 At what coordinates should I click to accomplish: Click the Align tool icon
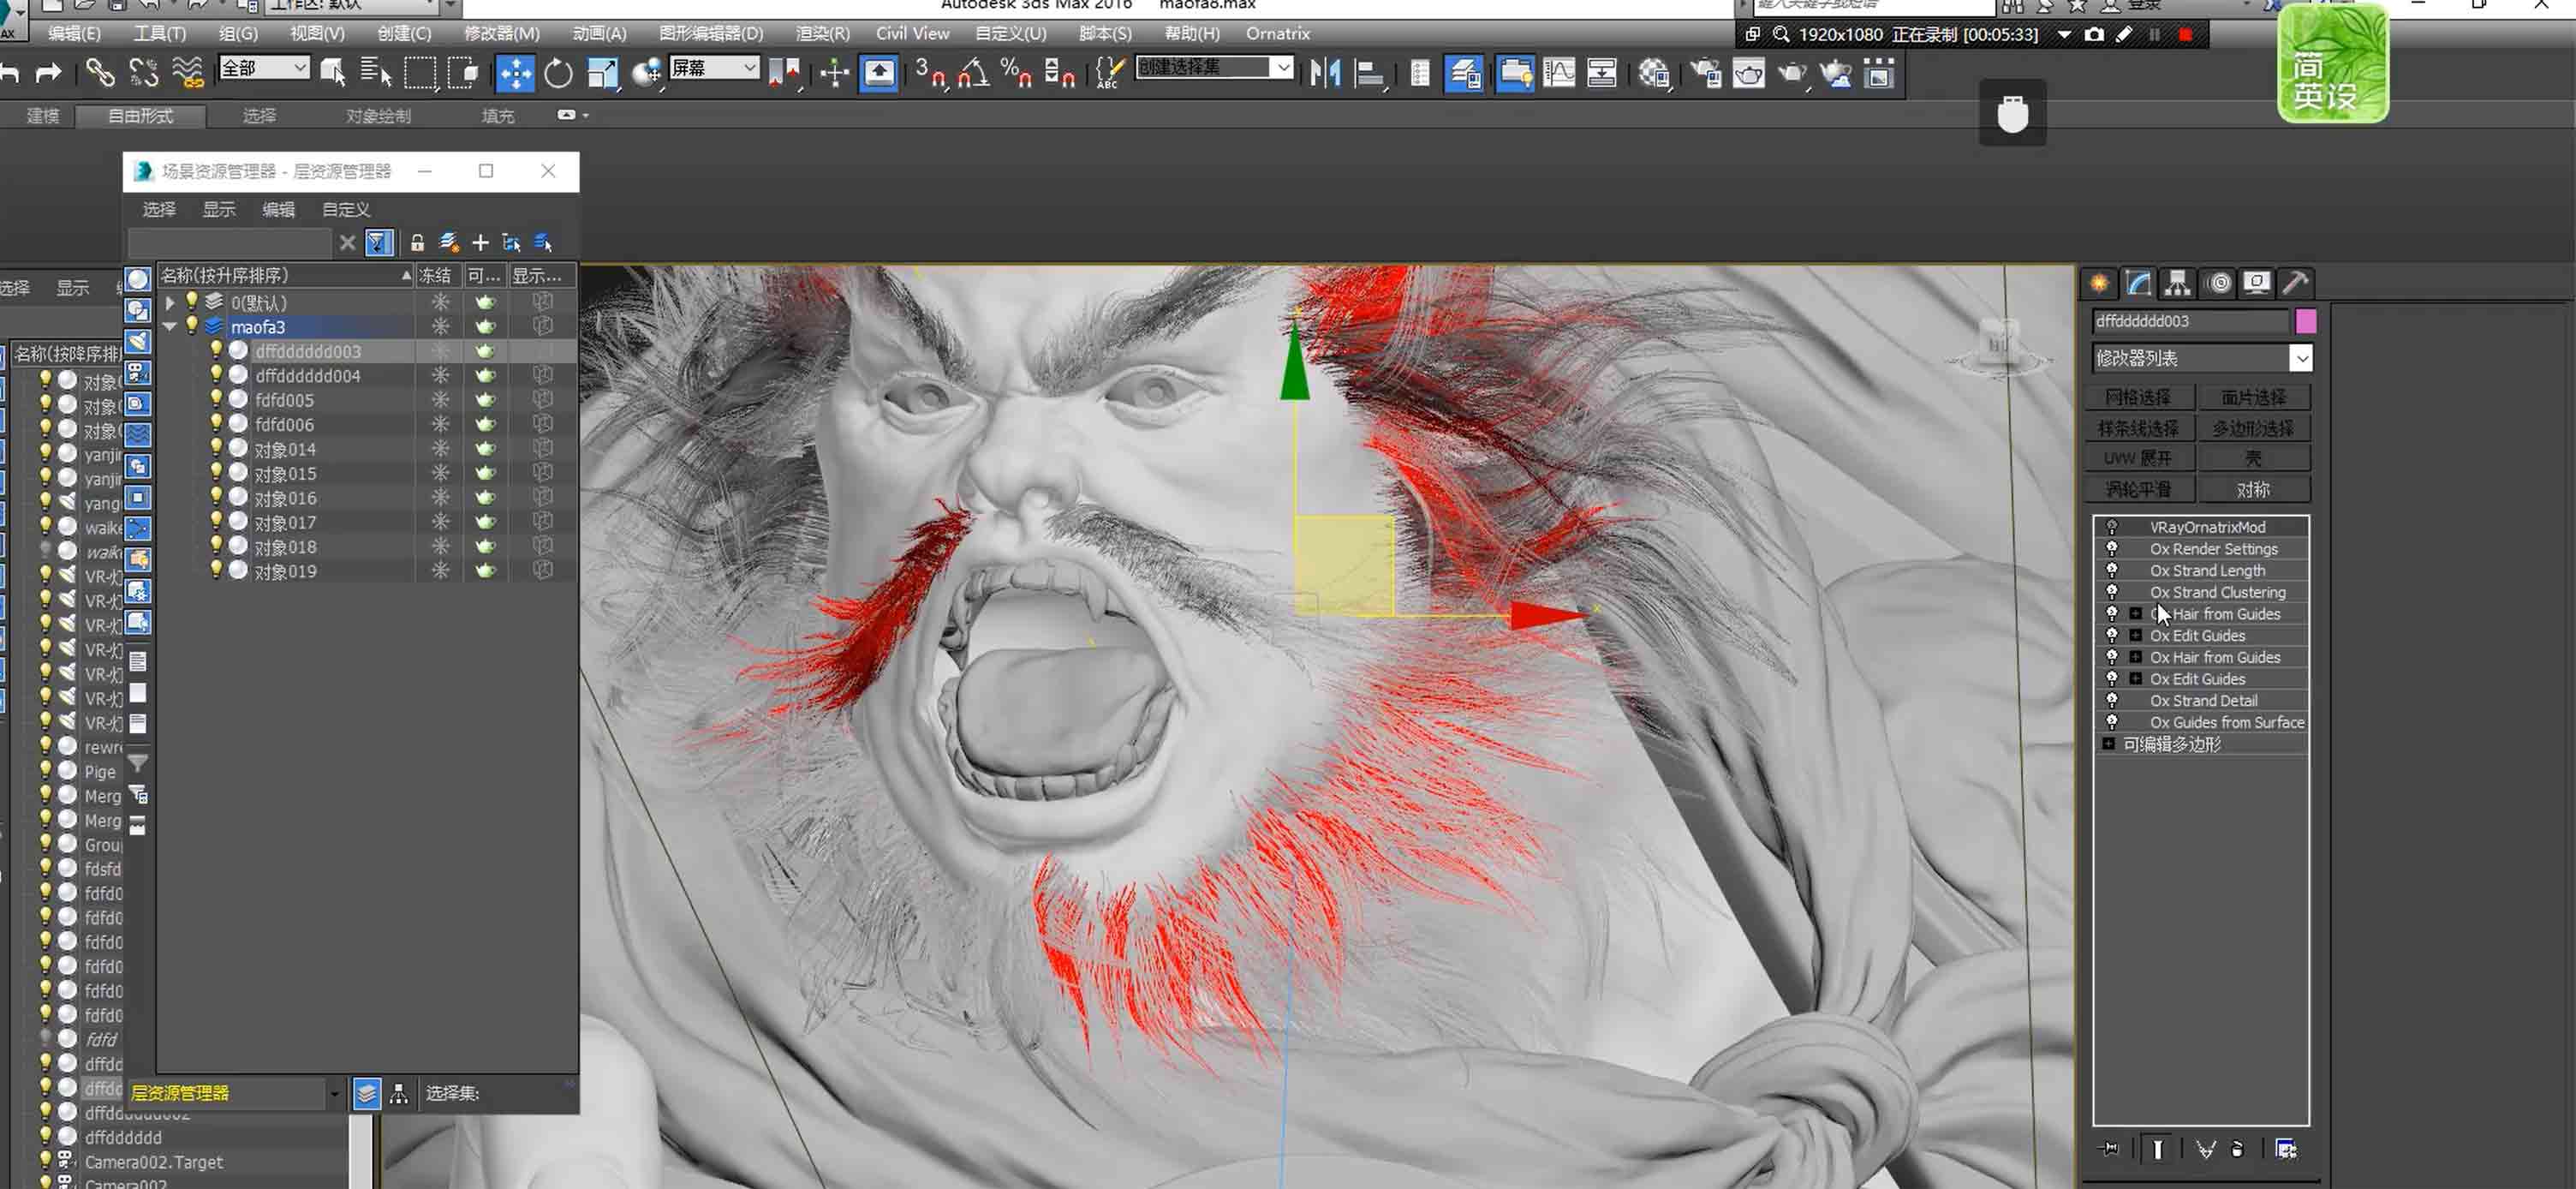(x=1369, y=73)
